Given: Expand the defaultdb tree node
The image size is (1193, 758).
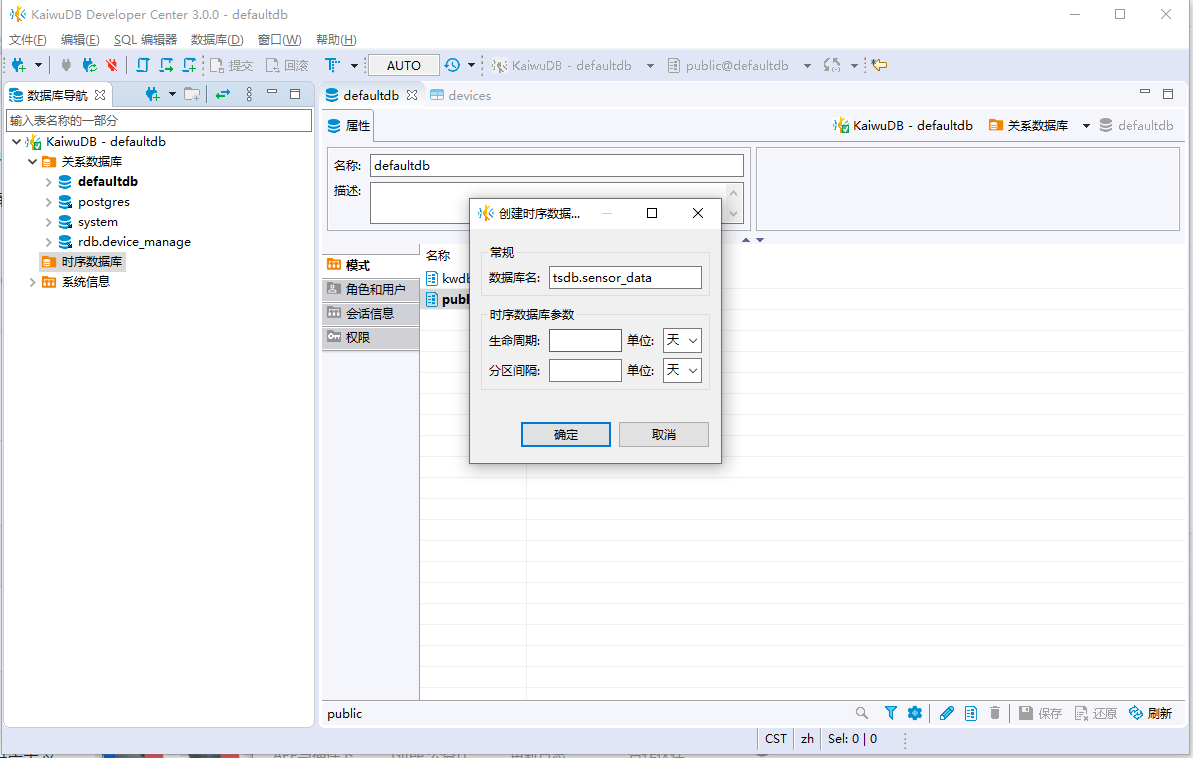Looking at the screenshot, I should (x=49, y=182).
